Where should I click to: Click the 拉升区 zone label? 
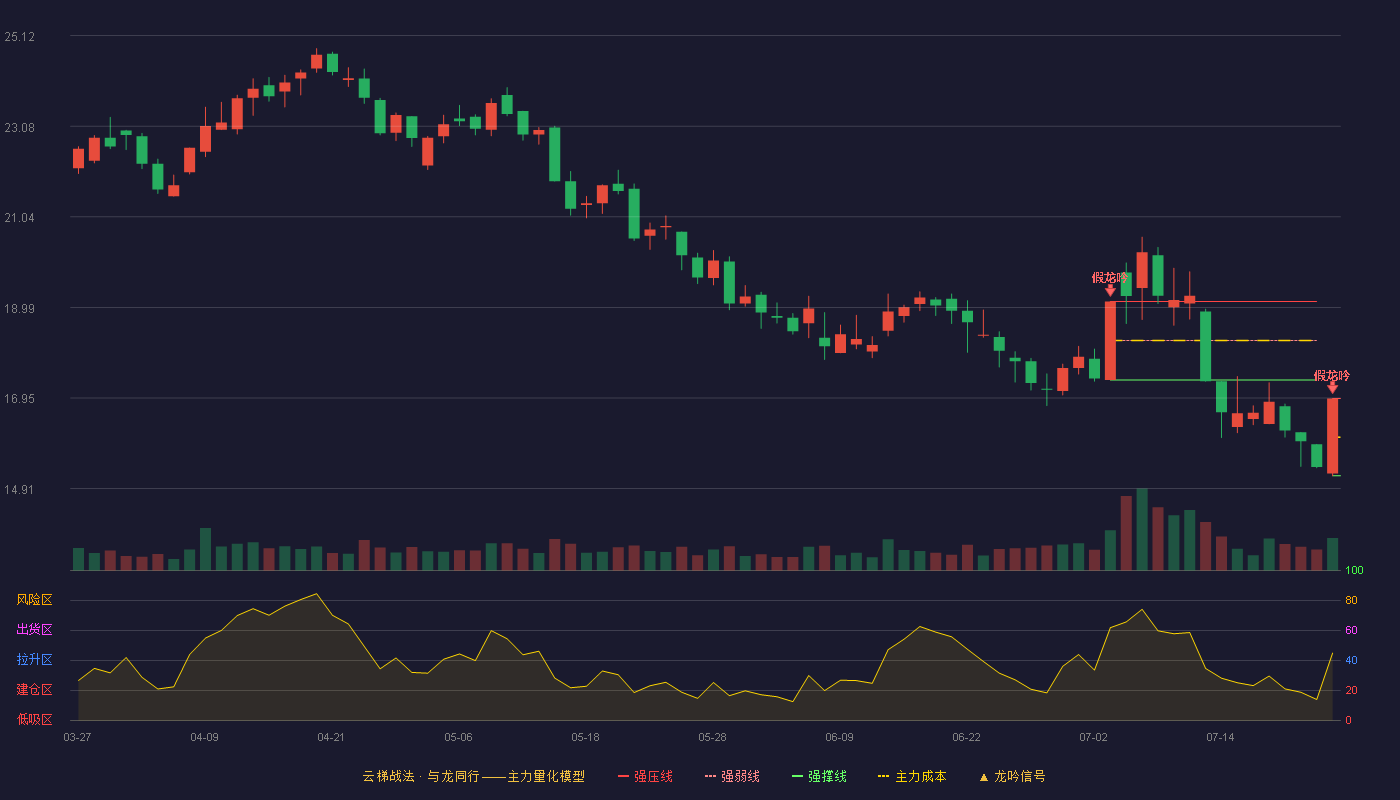(34, 660)
